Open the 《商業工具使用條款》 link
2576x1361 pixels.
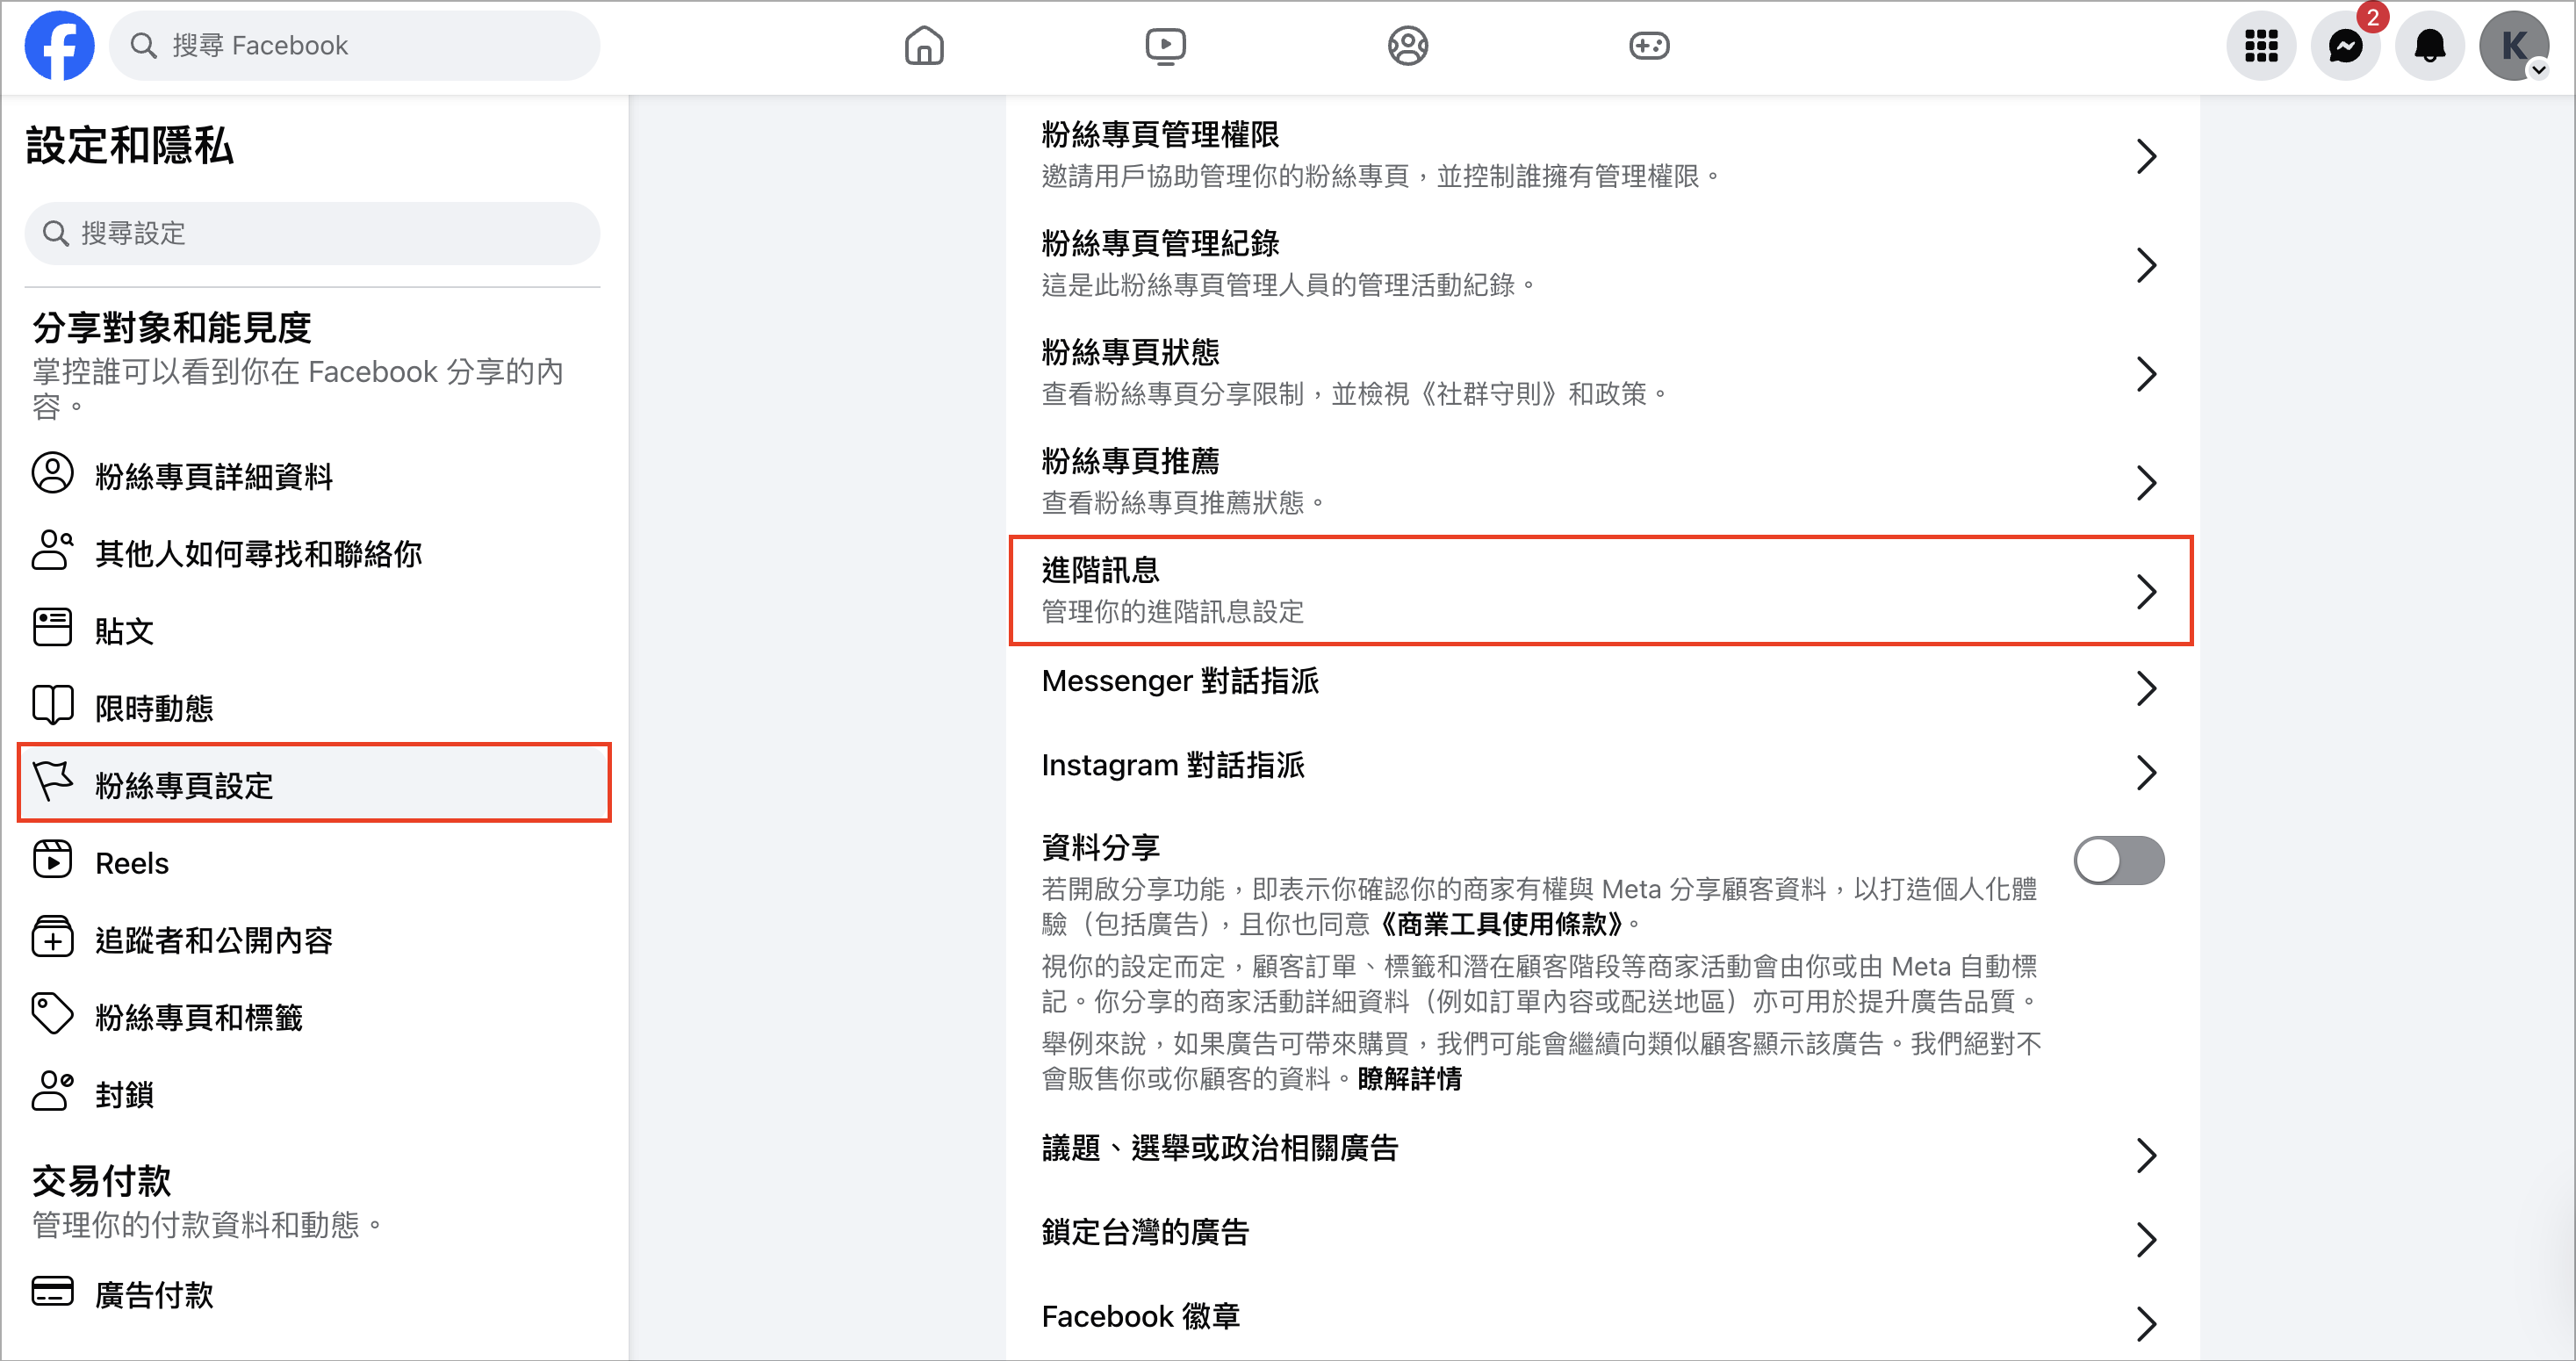coord(1502,923)
